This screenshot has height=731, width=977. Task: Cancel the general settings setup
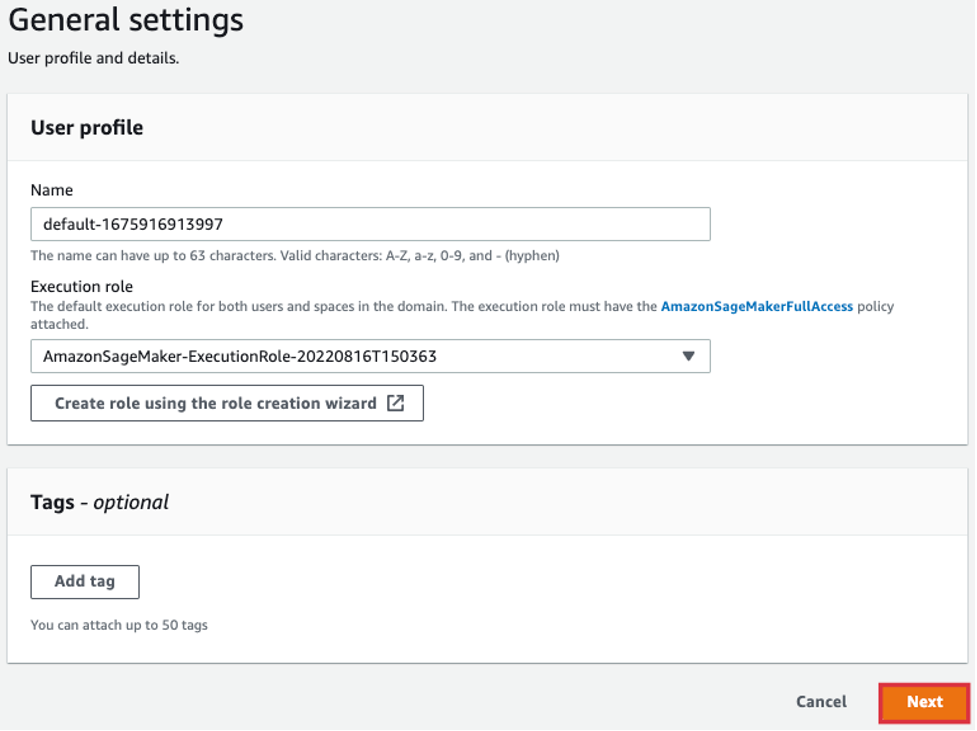tap(821, 702)
